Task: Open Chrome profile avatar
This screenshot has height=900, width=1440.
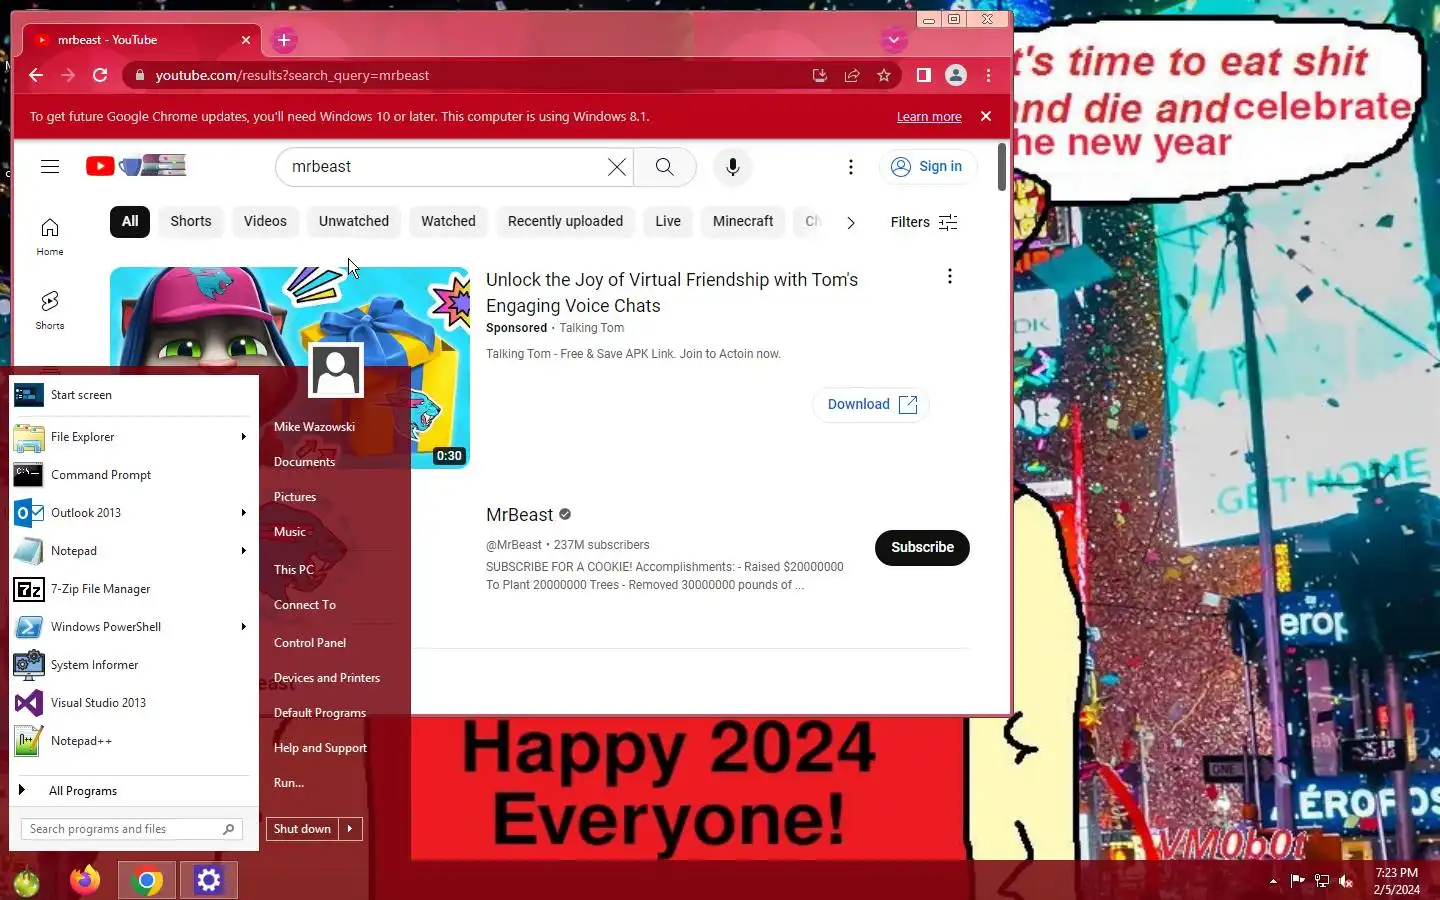Action: (956, 75)
